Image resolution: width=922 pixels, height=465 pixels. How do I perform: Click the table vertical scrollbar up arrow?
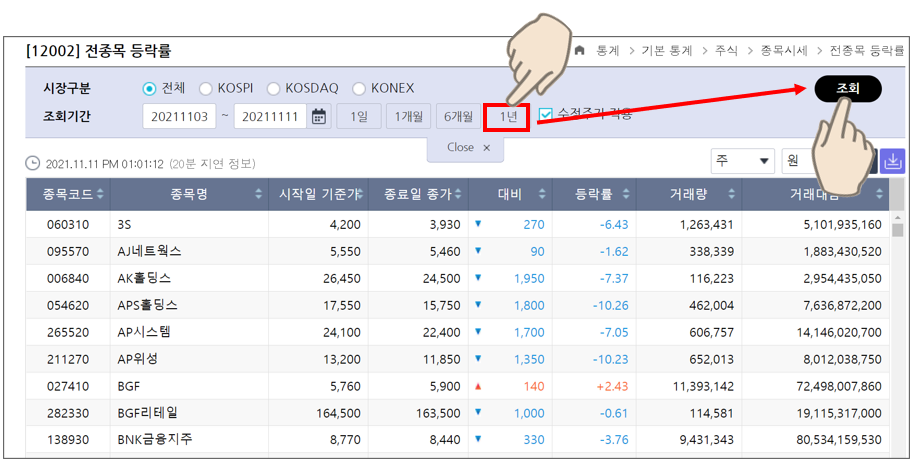[897, 218]
